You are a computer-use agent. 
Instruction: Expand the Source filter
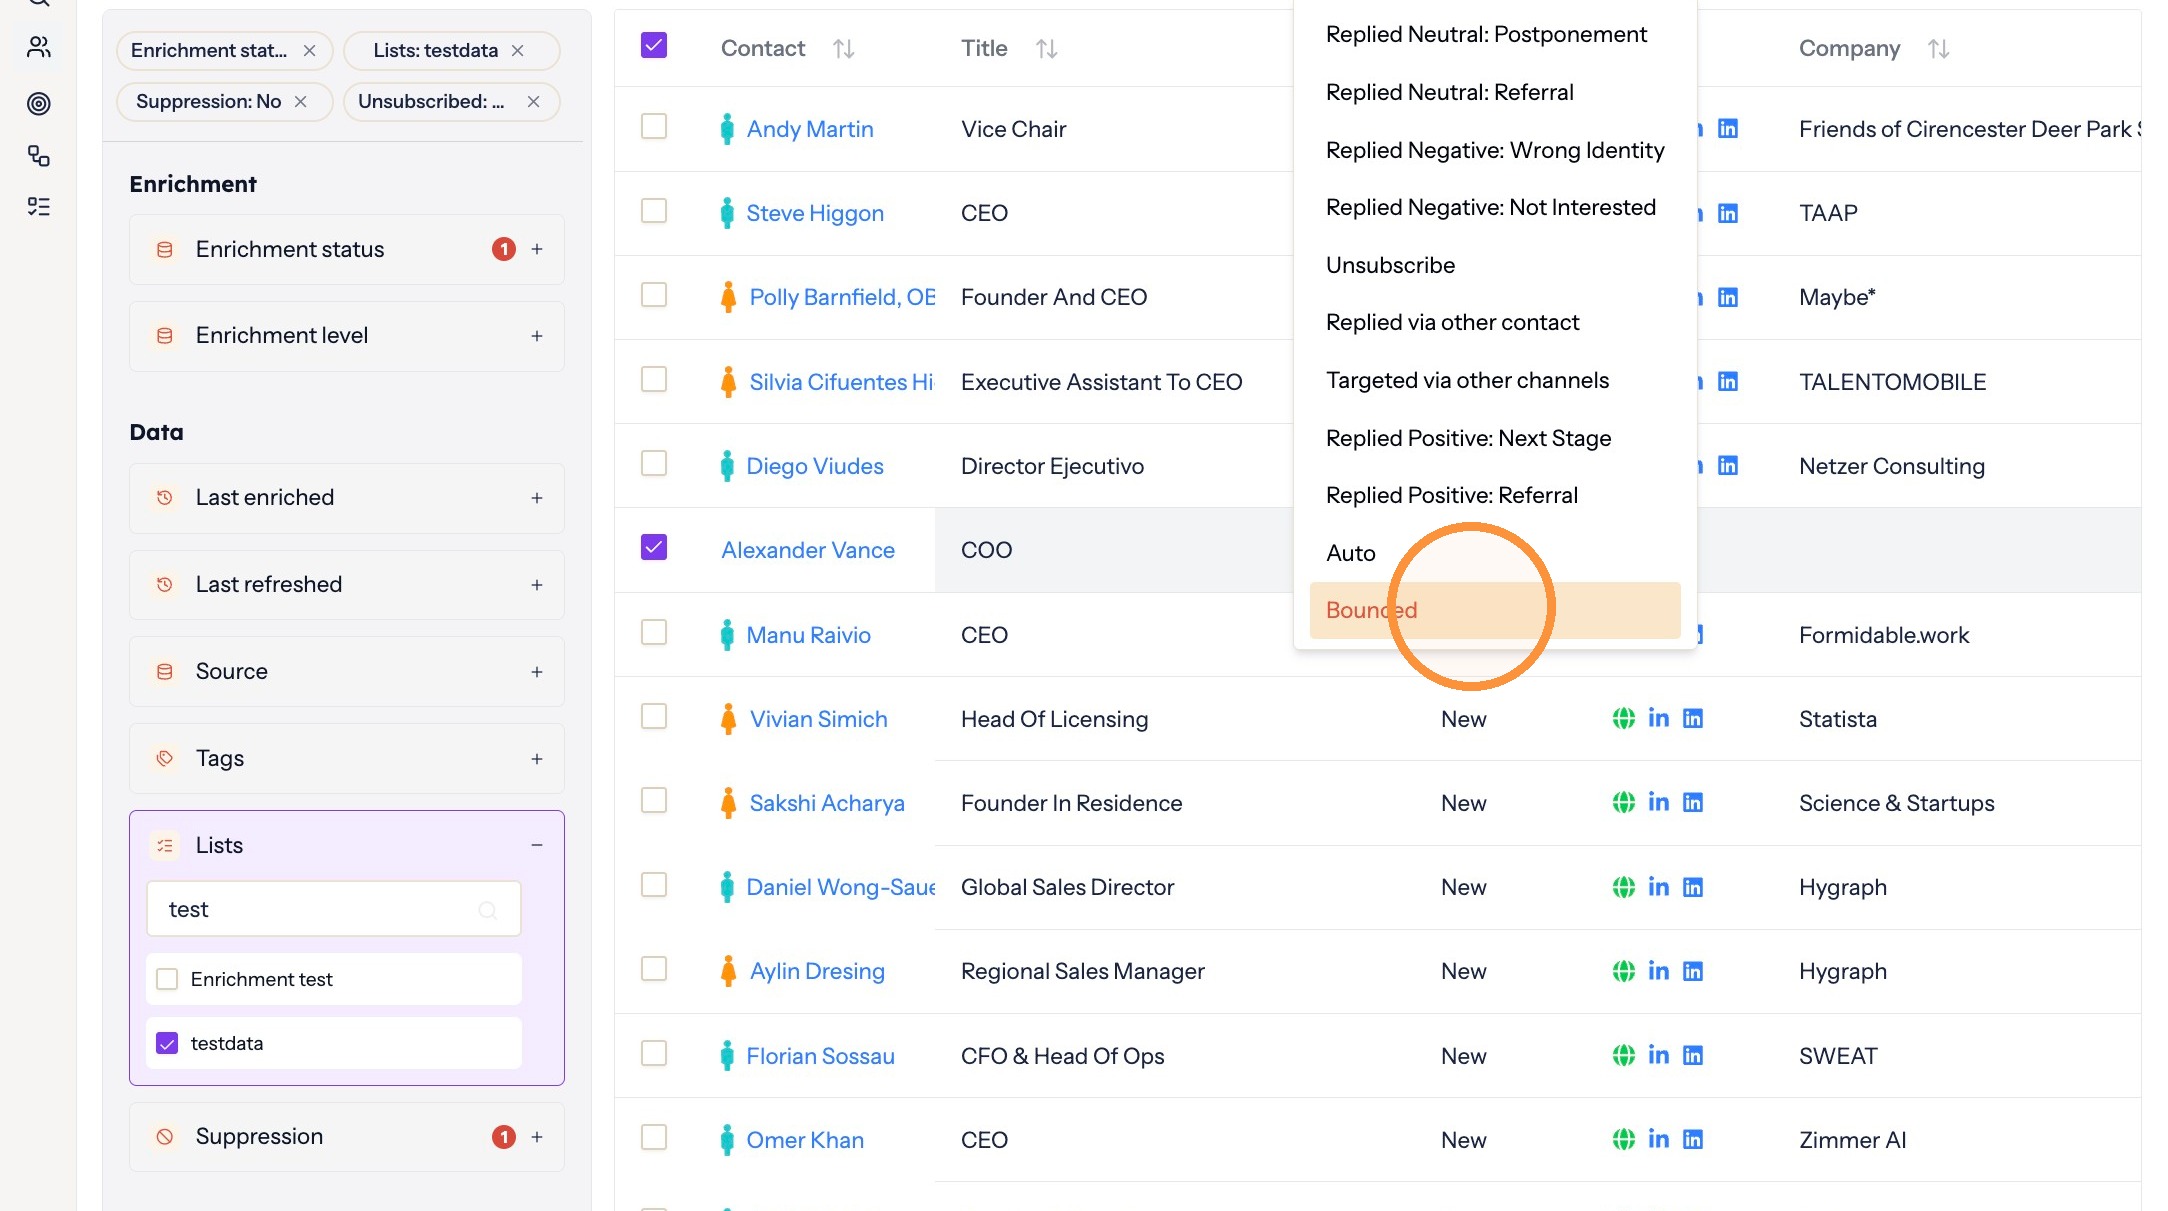pos(537,672)
